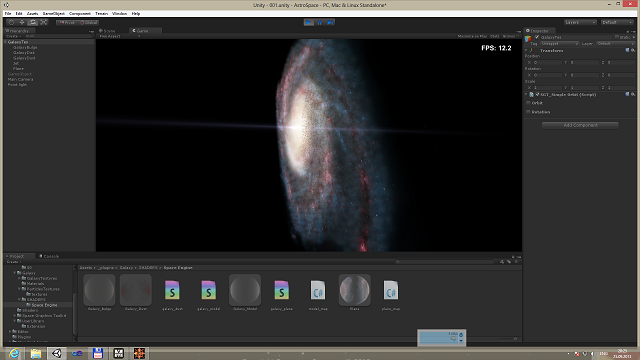Select Main Camera in Hierarchy
The image size is (640, 360).
20,79
